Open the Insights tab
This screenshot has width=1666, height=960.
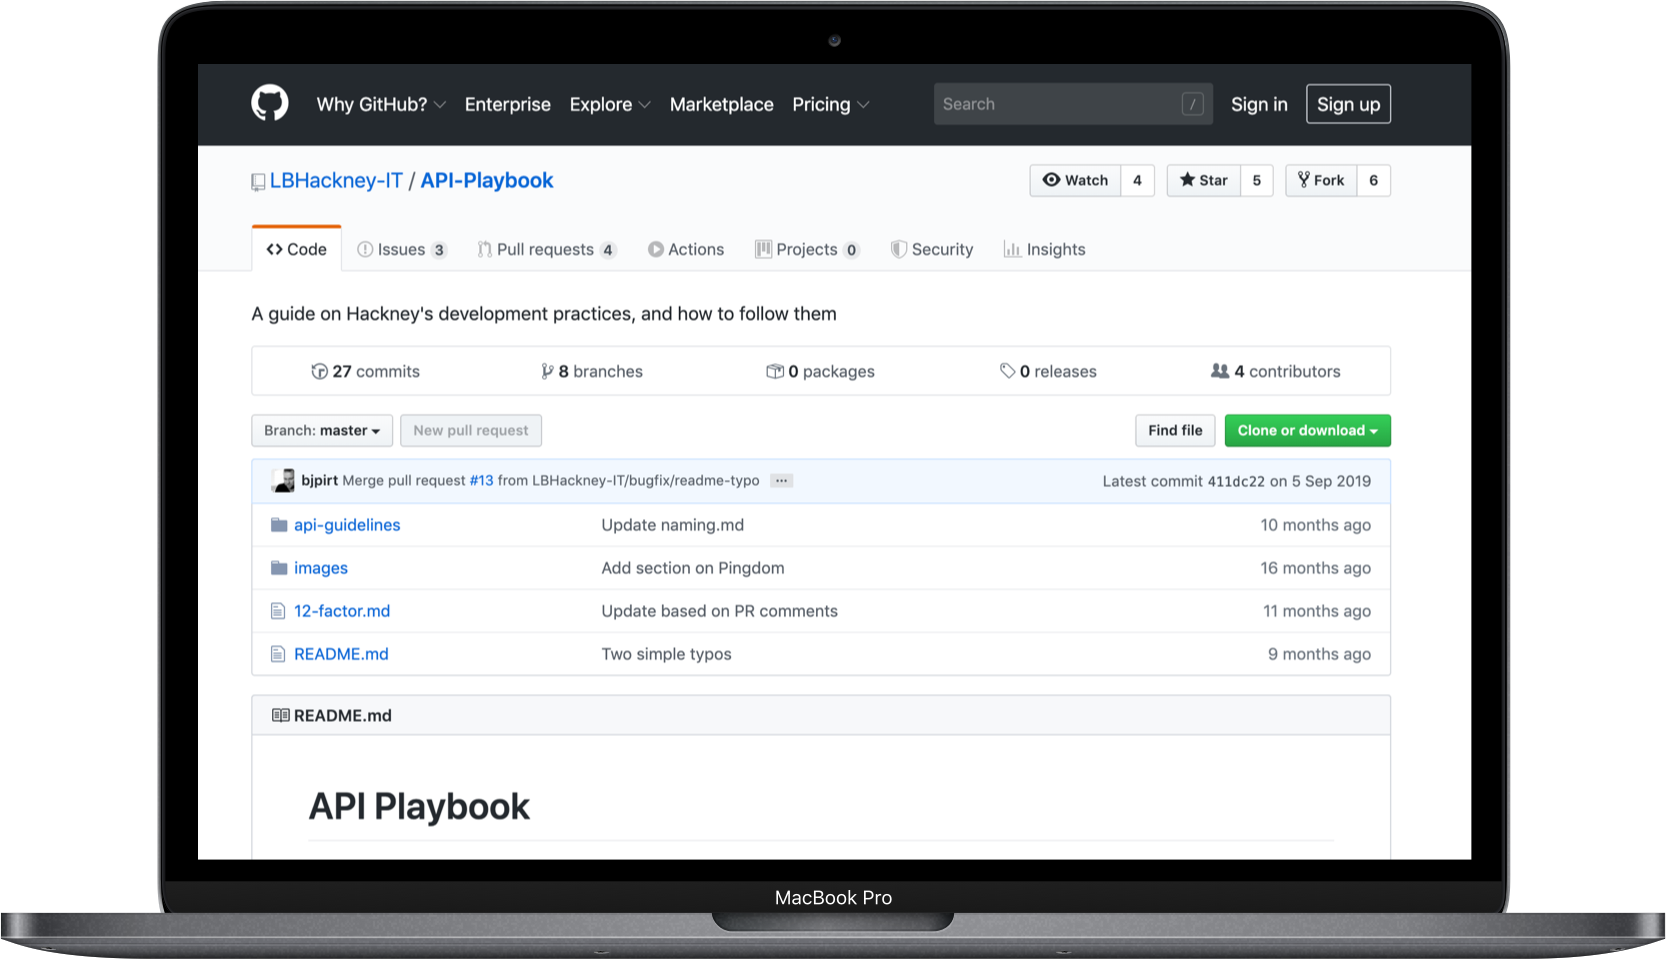click(x=1044, y=250)
